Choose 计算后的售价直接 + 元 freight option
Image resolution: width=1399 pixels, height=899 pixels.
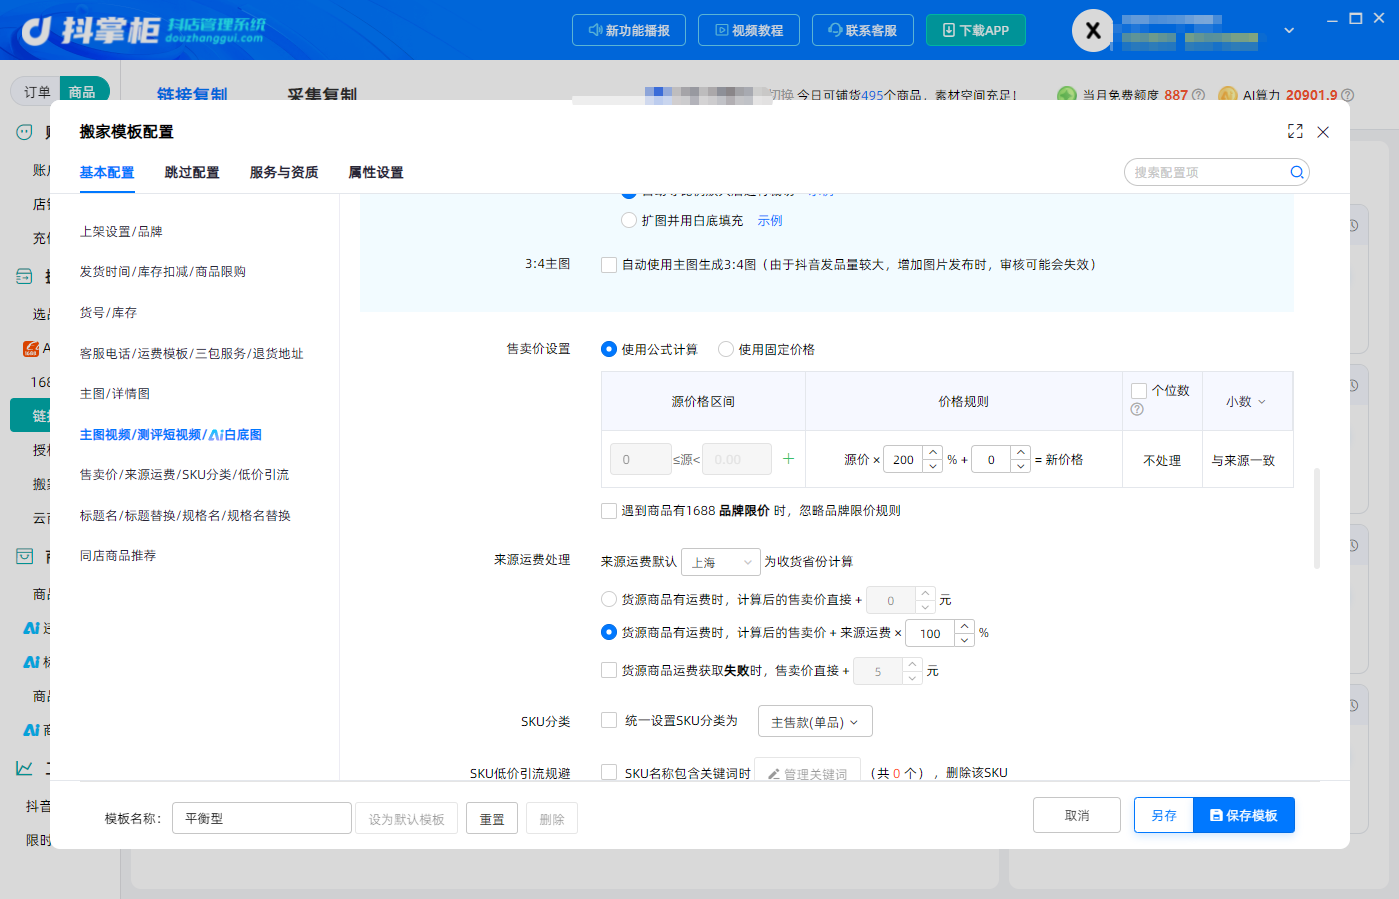[x=609, y=599]
